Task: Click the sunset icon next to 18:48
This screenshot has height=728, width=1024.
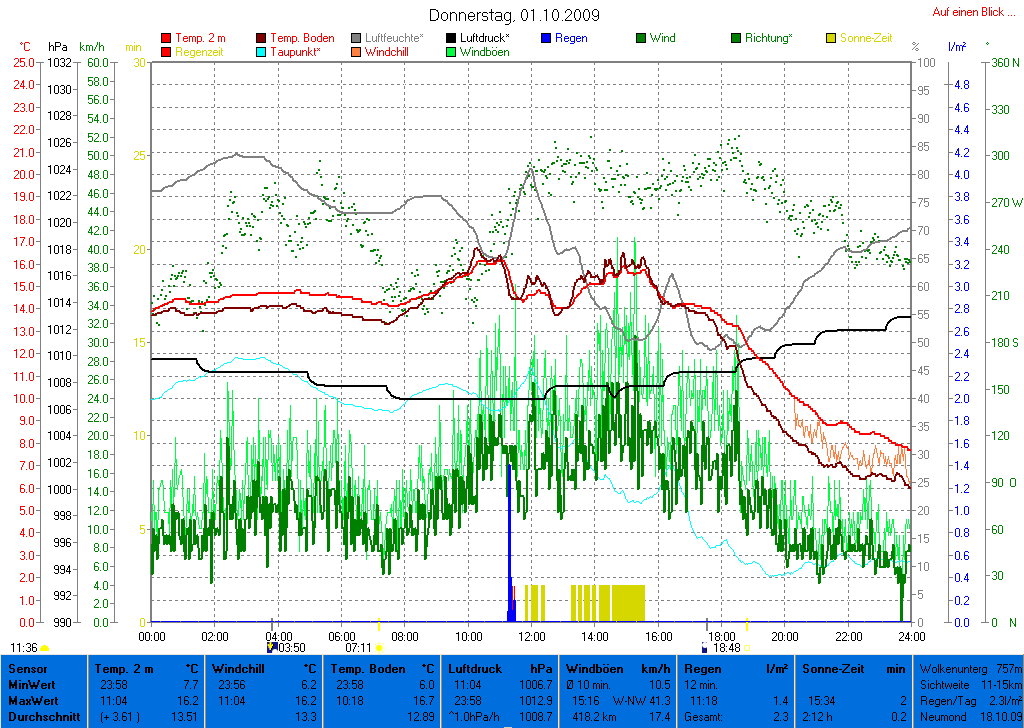Action: point(746,648)
